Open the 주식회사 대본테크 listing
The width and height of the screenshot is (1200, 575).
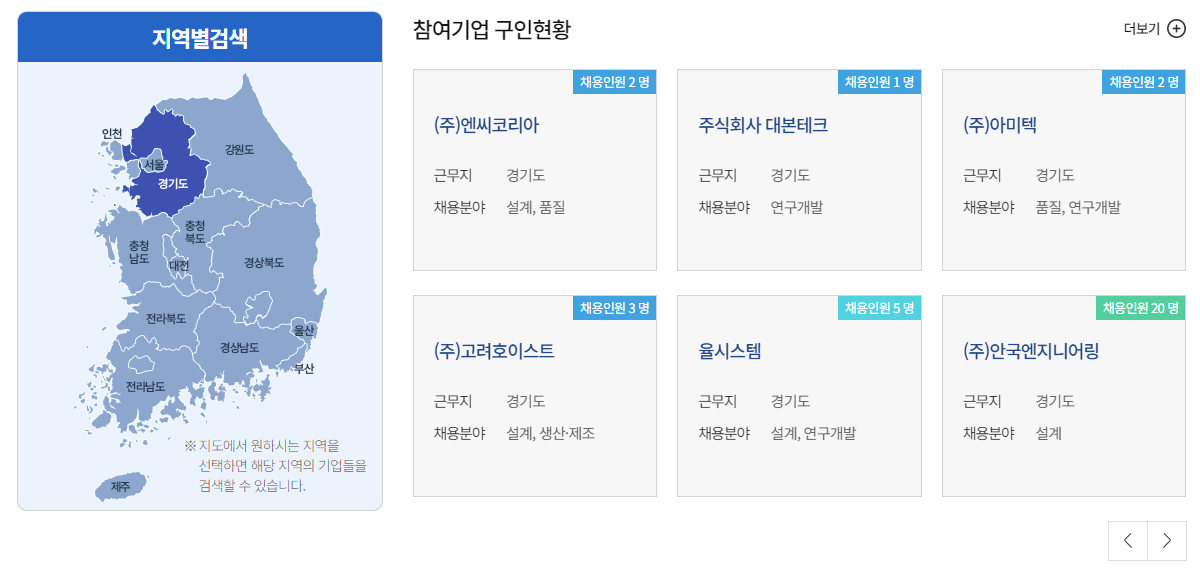click(799, 170)
